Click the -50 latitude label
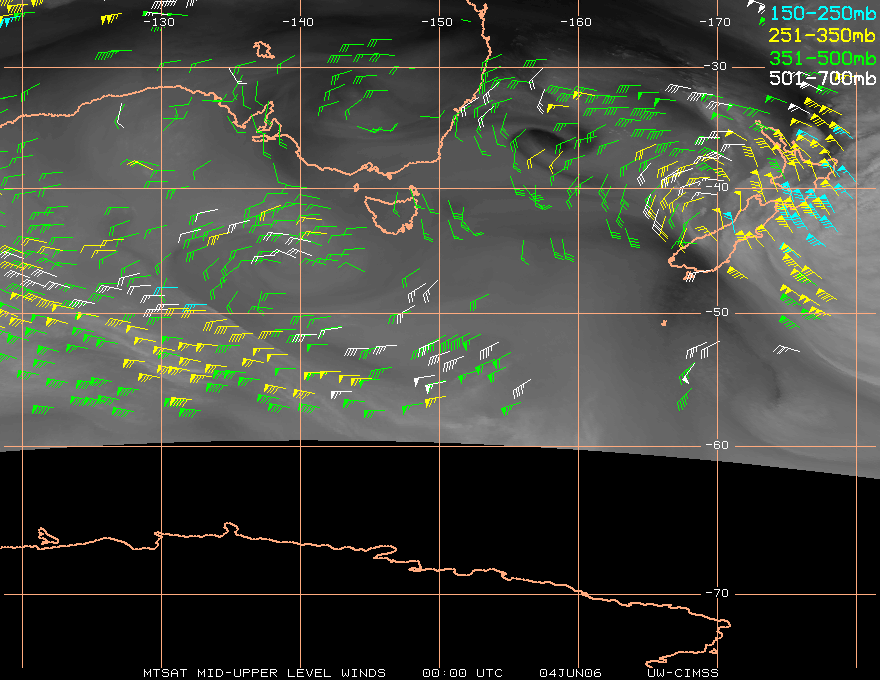 click(718, 312)
